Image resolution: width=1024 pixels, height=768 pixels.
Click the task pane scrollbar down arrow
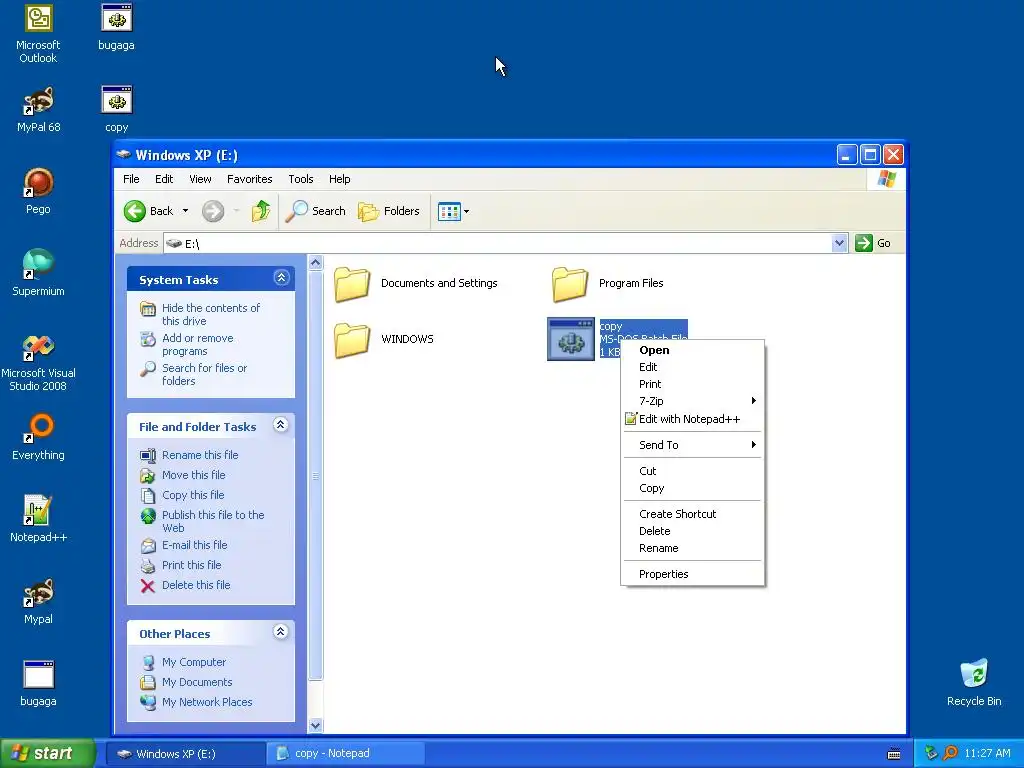pos(315,725)
